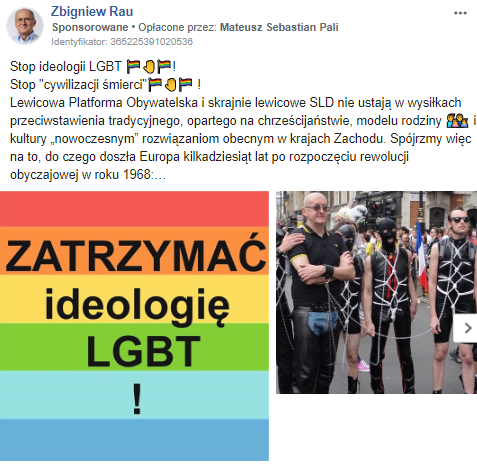The image size is (477, 470).
Task: Click the raised hand emoji after "LGBT"
Action: (149, 66)
